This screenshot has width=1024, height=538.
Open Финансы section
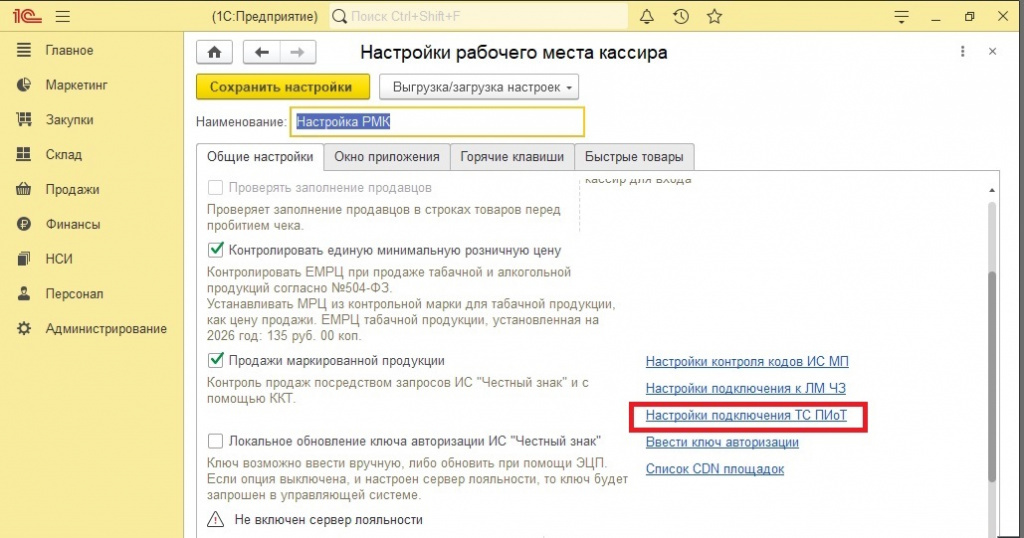tap(72, 224)
